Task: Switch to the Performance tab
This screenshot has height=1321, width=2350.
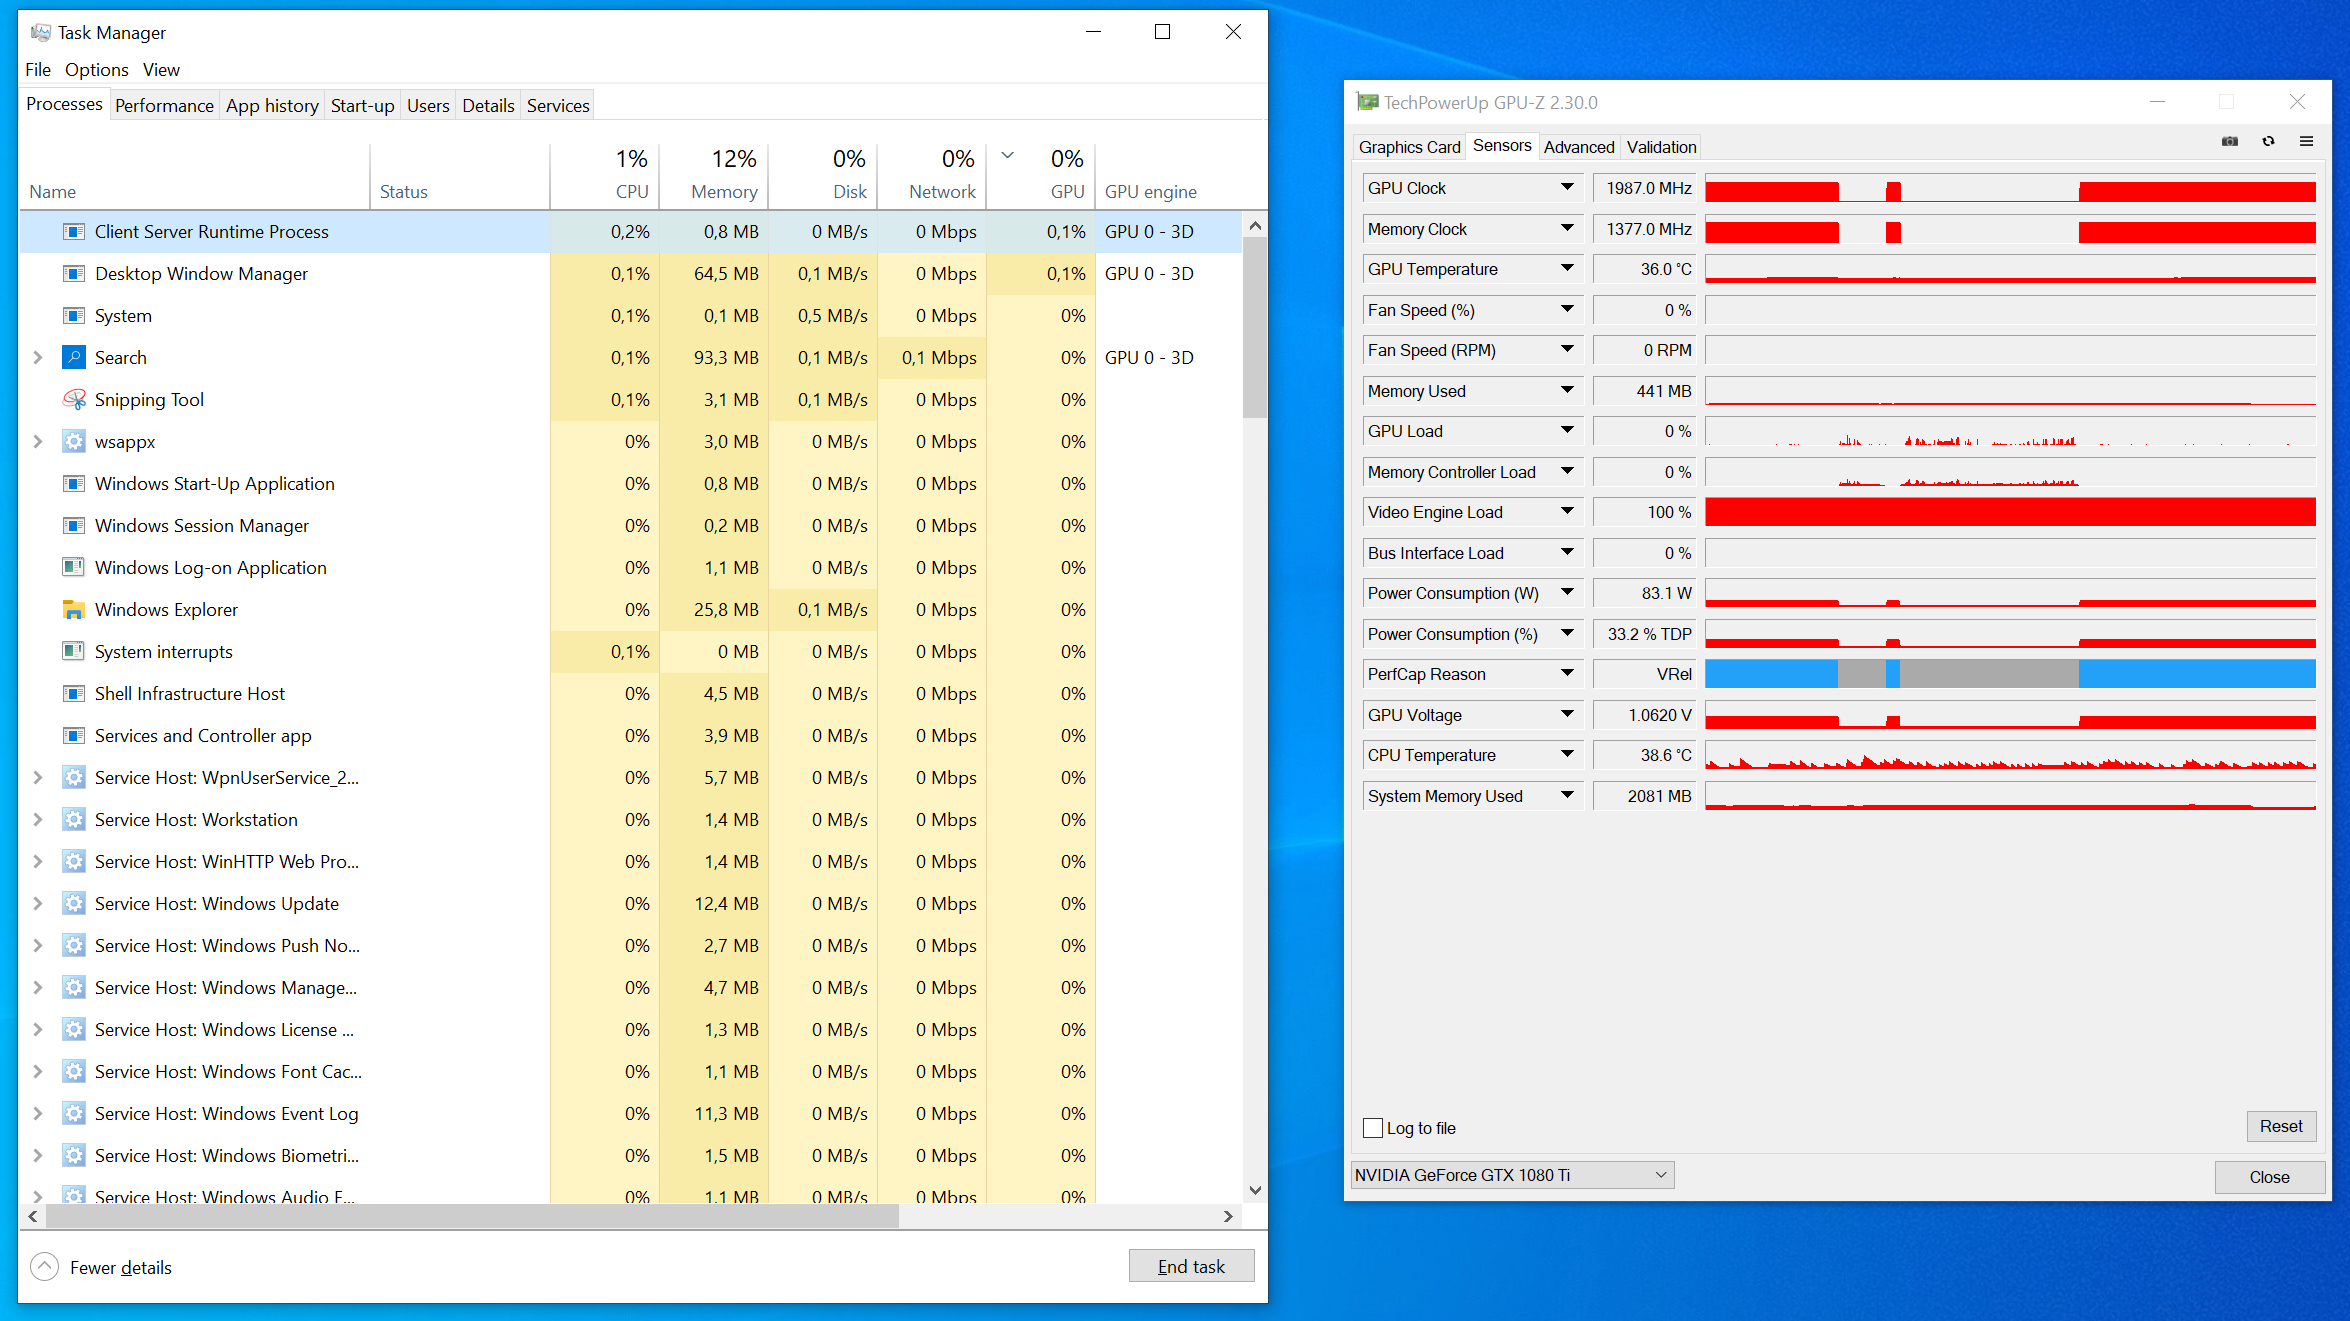Action: (x=164, y=106)
